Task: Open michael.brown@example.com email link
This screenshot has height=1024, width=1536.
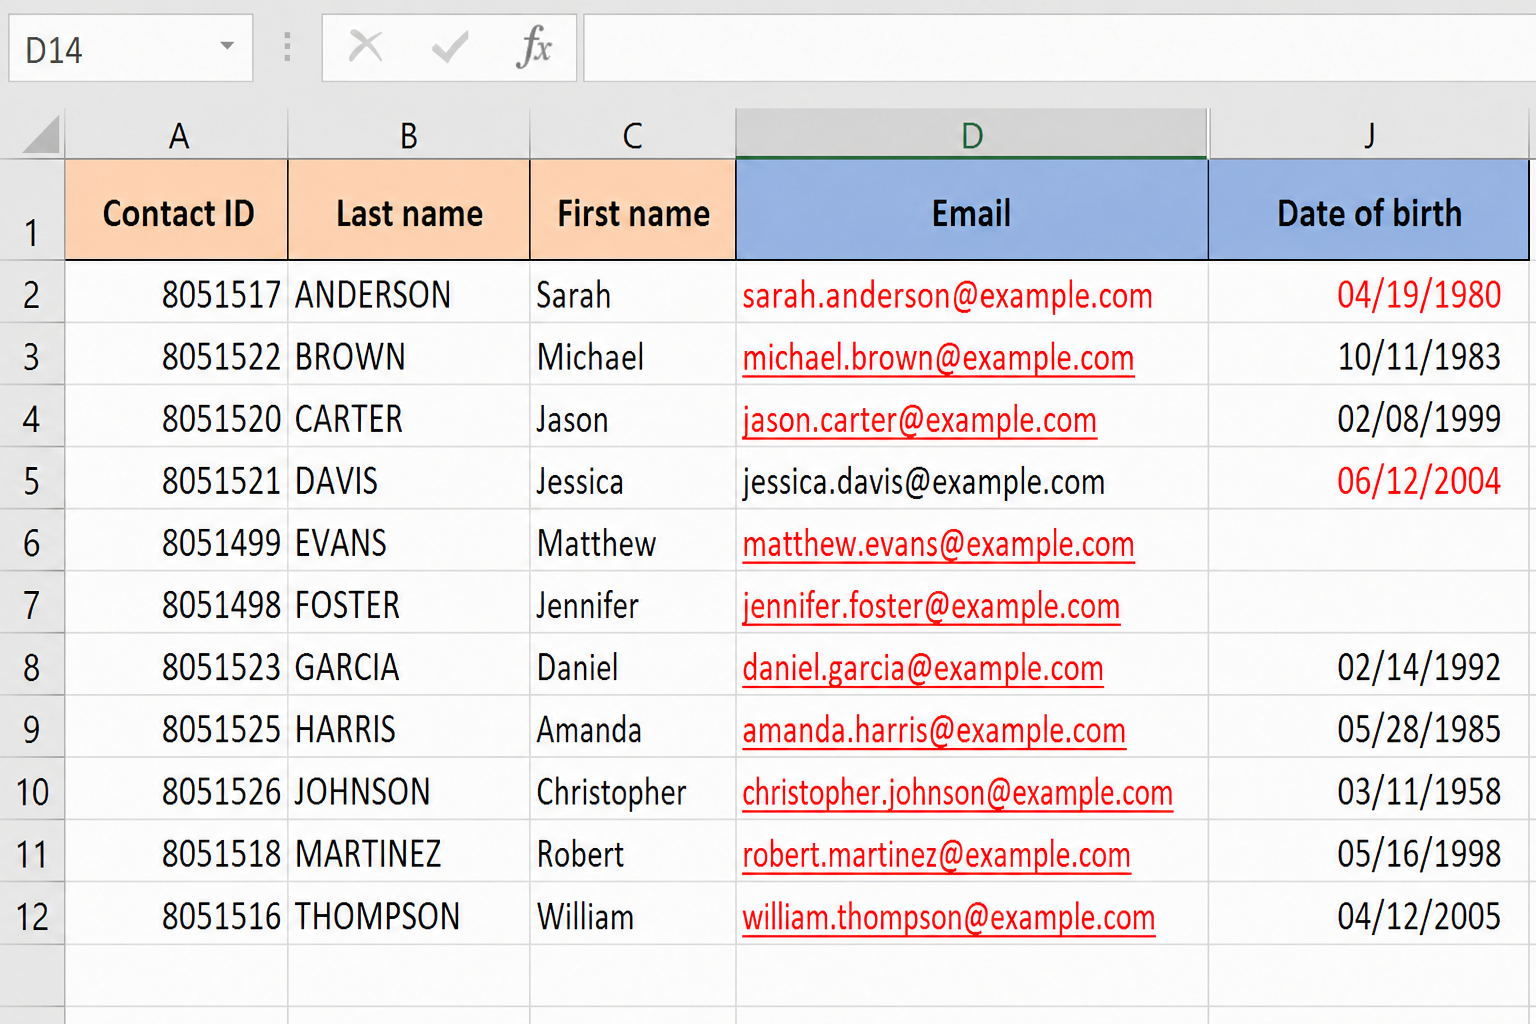Action: click(938, 358)
